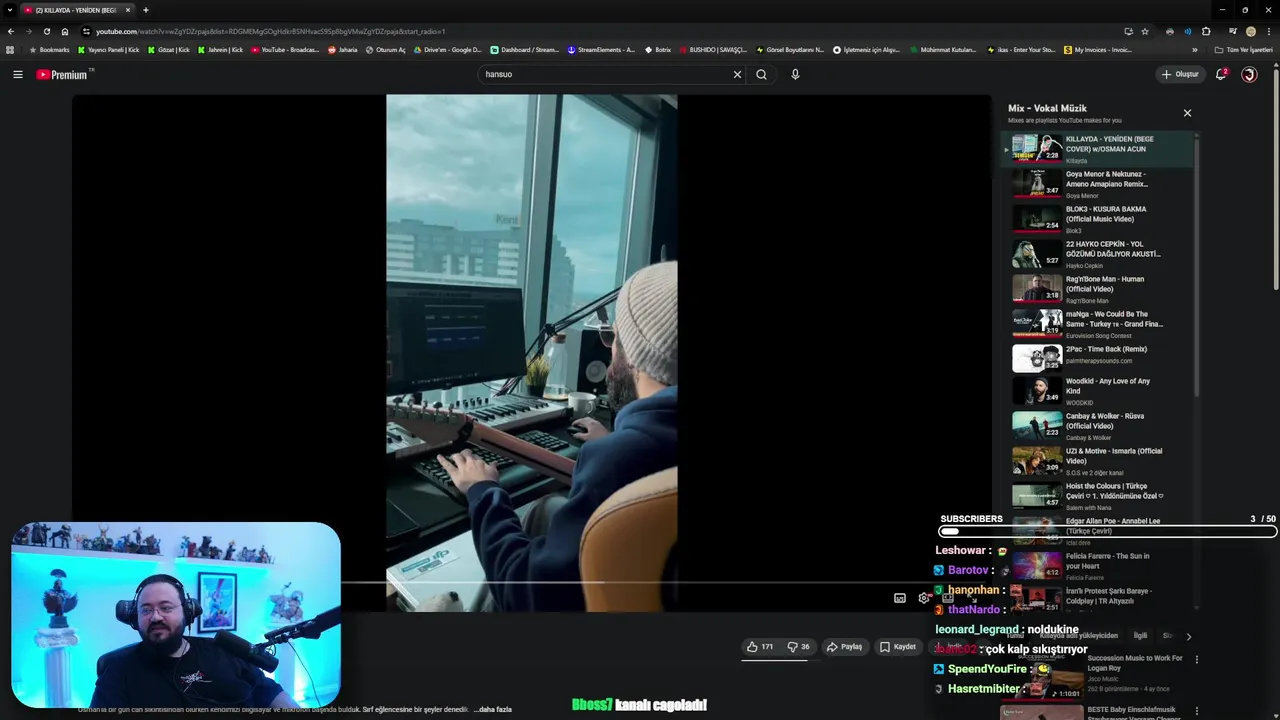
Task: Open YouTube notifications bell
Action: [x=1221, y=74]
